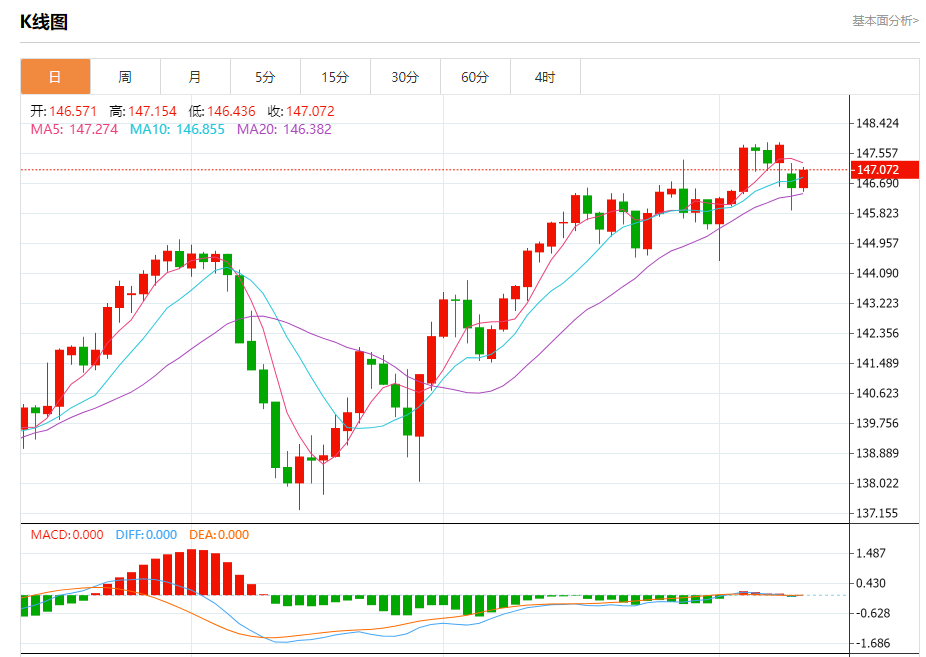Click the 144.090 price axis label
The width and height of the screenshot is (926, 657).
(878, 273)
